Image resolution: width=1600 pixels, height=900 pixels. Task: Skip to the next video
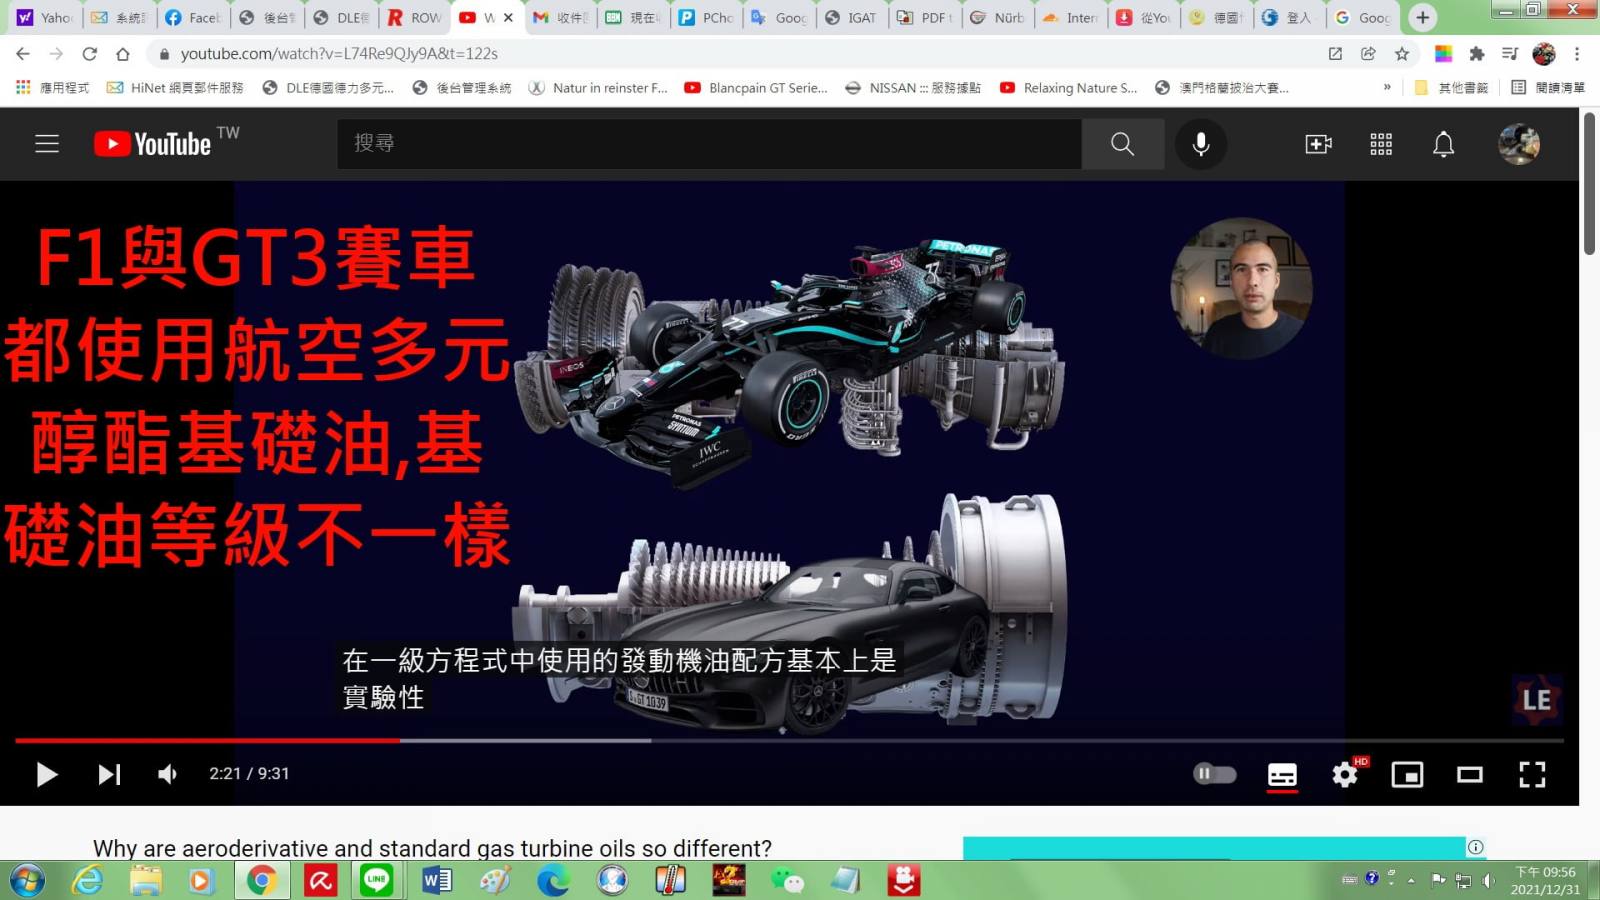[109, 774]
